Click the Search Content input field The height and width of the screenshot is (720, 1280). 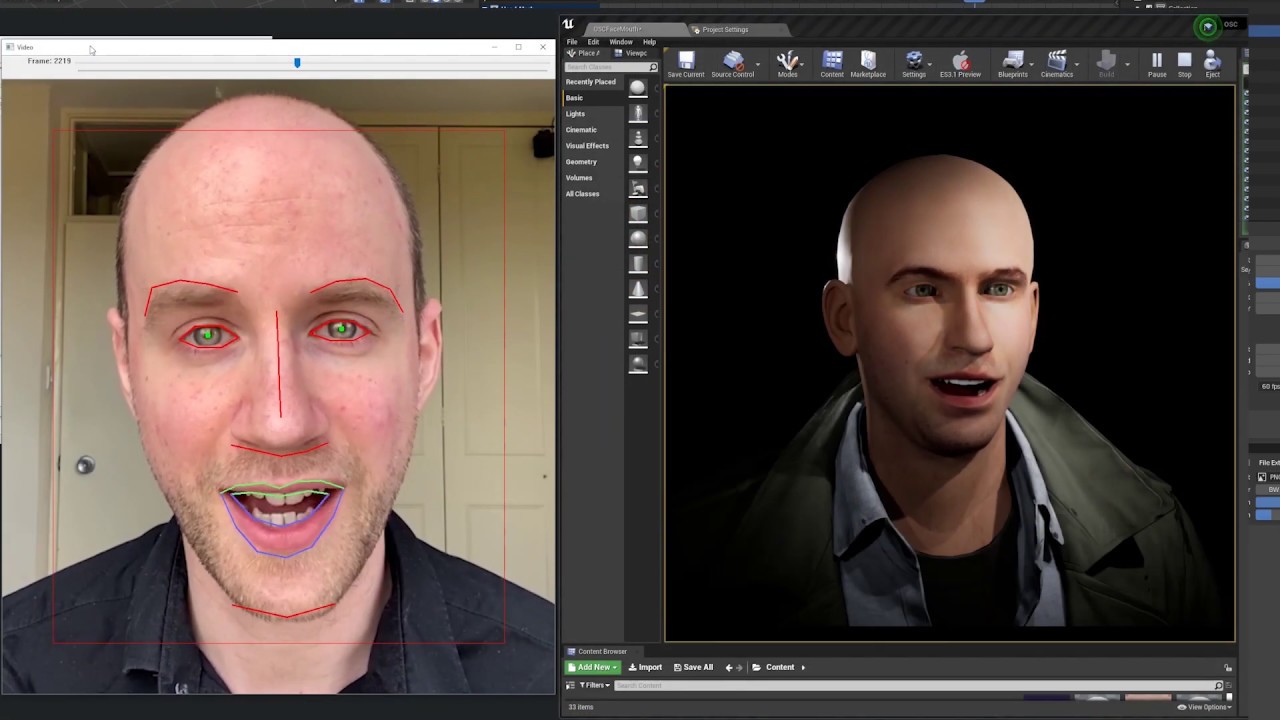pyautogui.click(x=917, y=685)
